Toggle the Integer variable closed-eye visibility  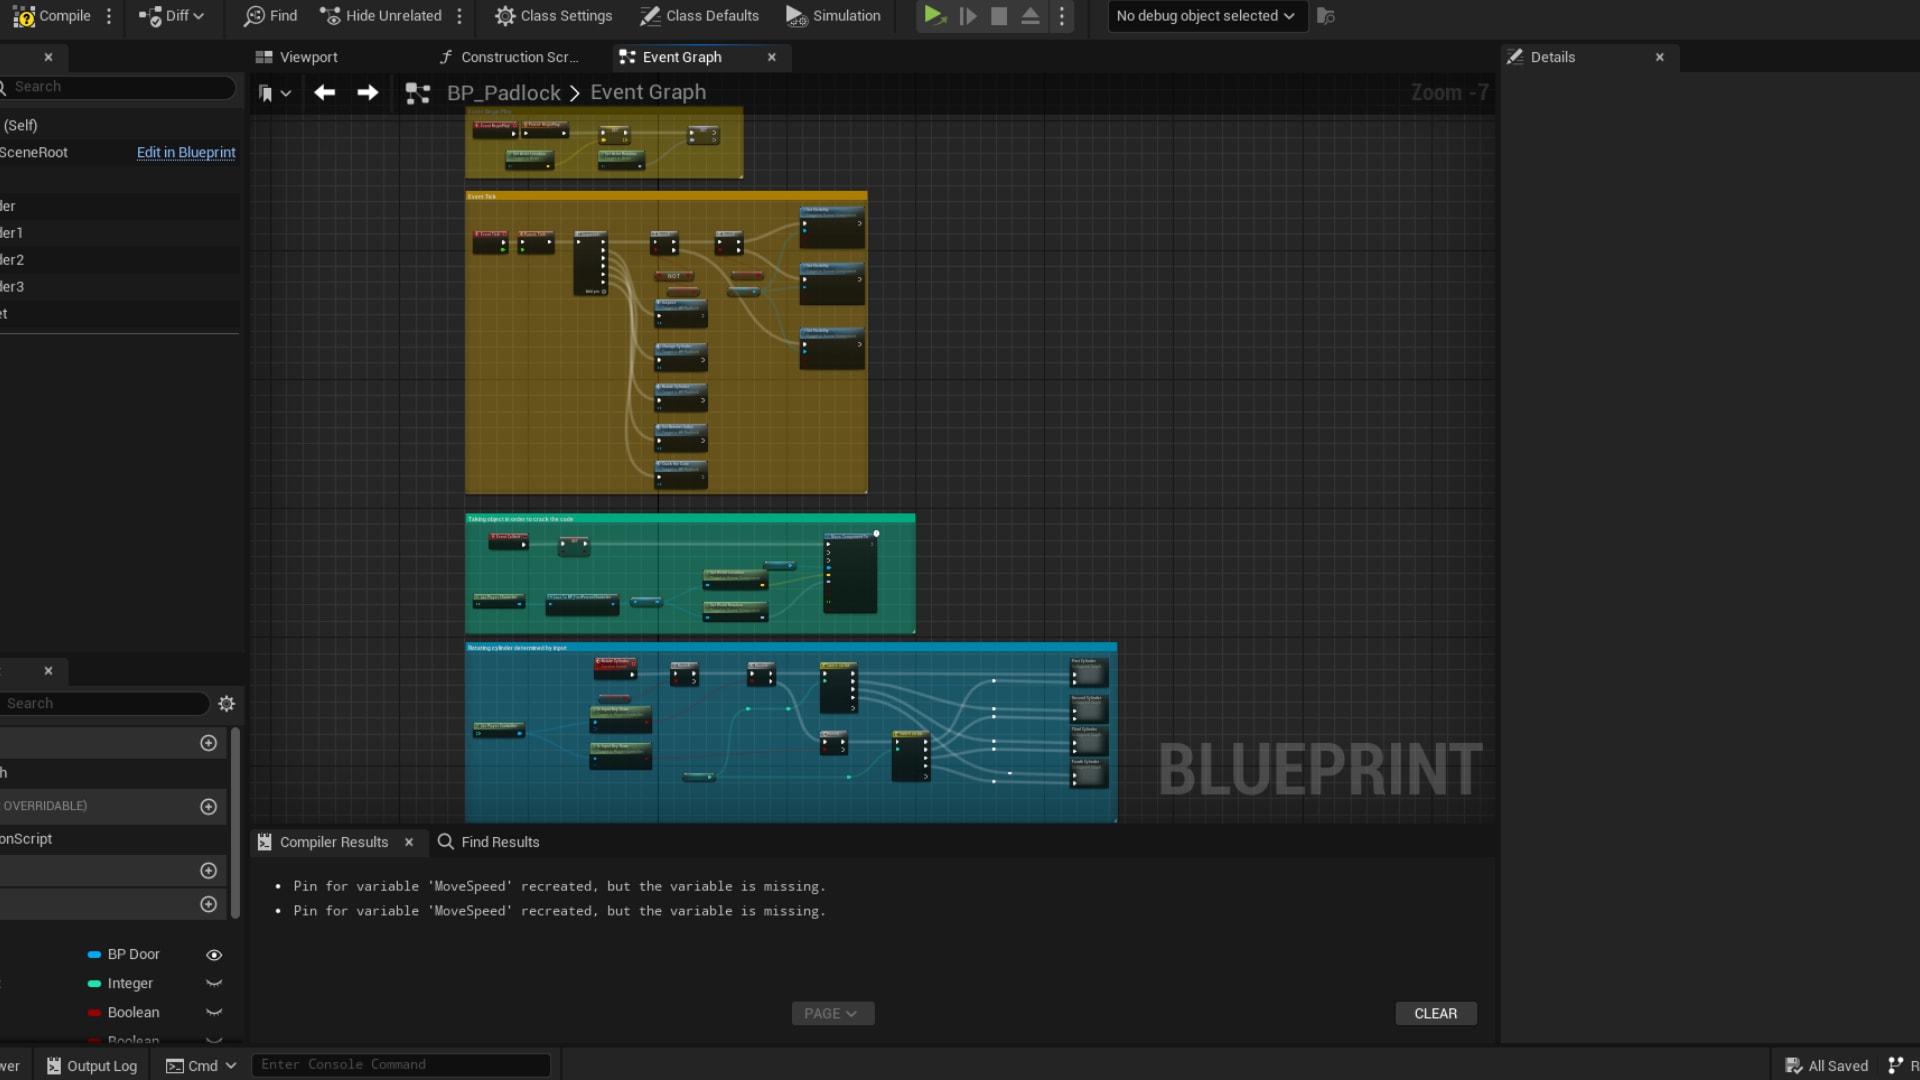(x=214, y=984)
